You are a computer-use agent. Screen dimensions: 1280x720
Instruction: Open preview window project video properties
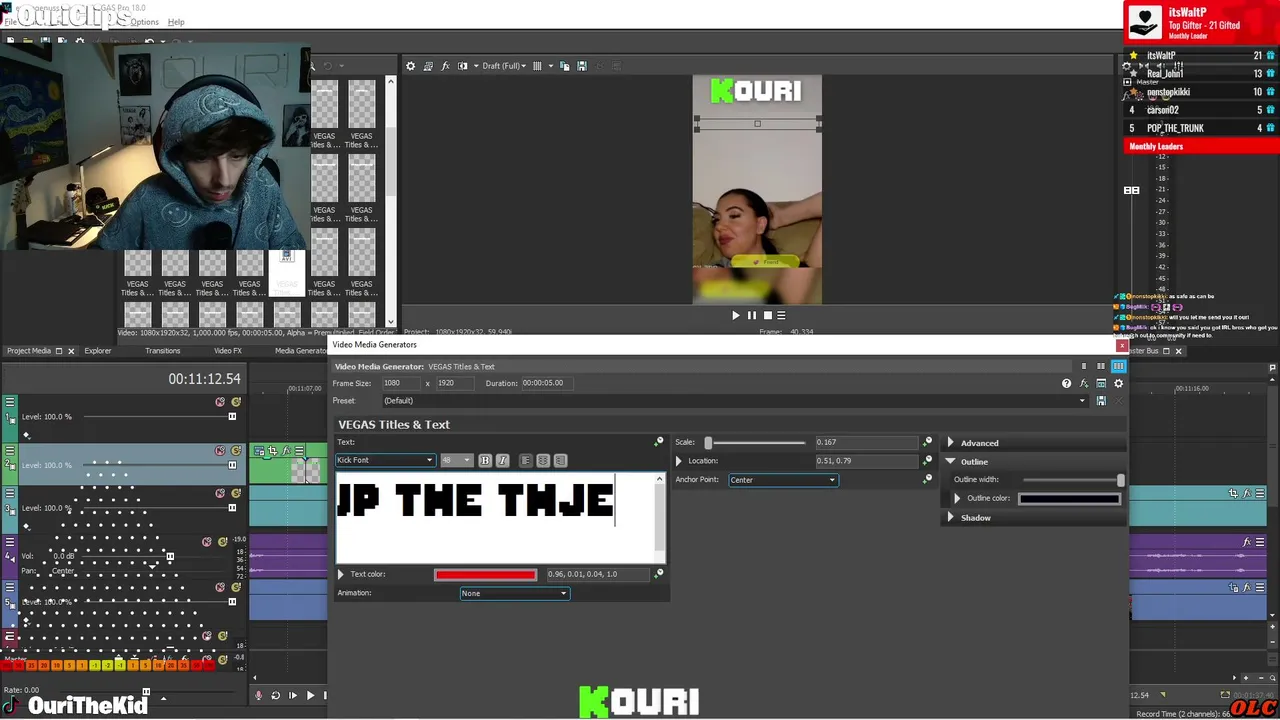[410, 66]
